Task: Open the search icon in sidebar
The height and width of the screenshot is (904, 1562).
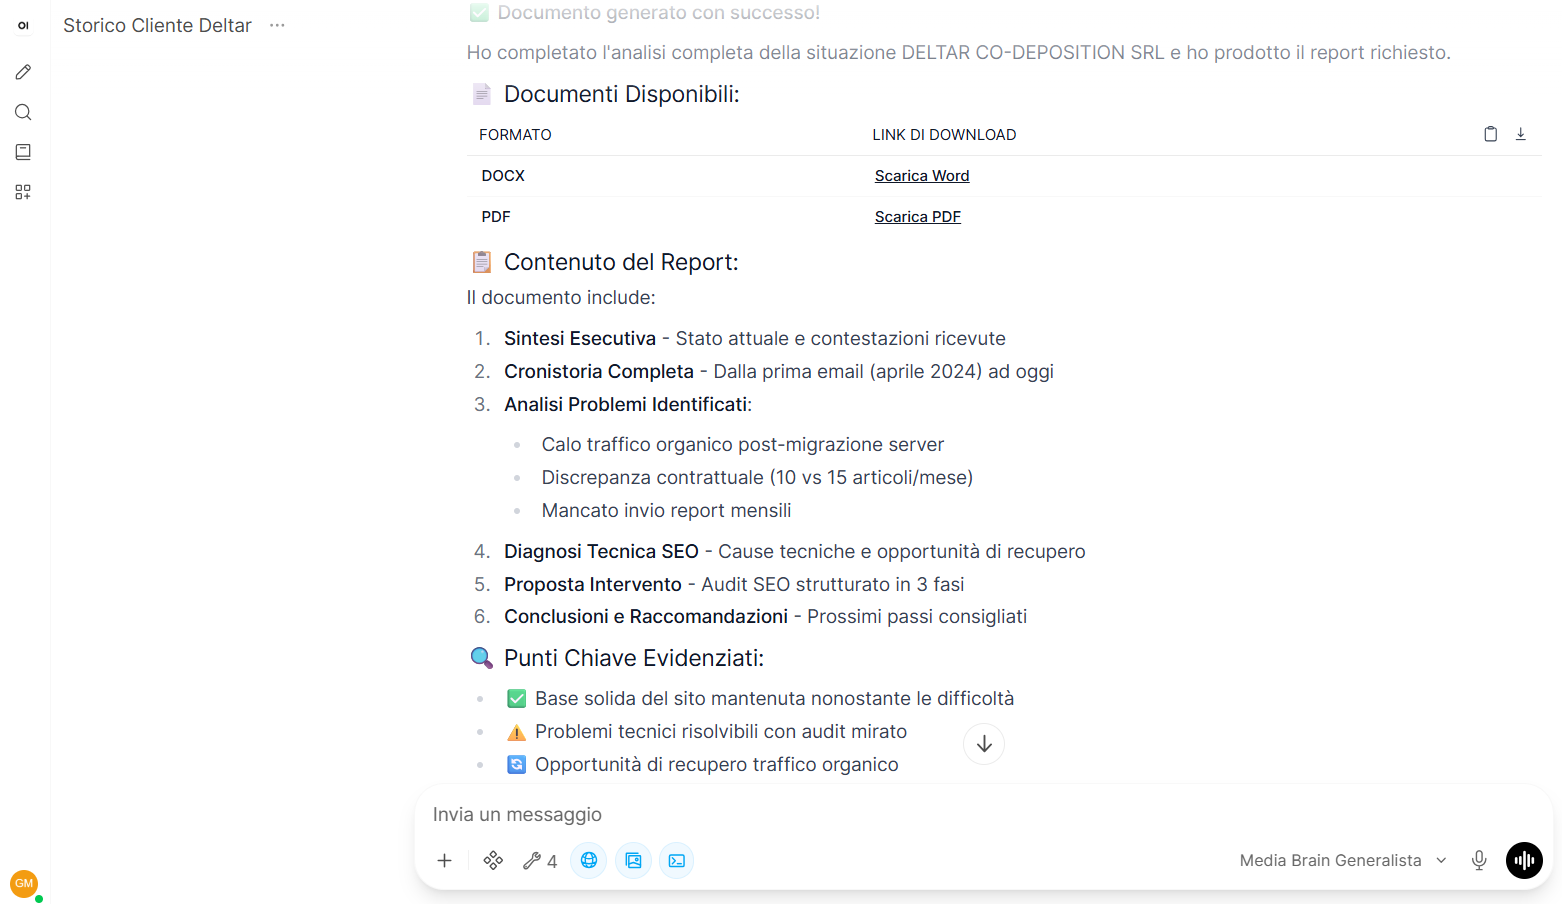Action: [x=23, y=112]
